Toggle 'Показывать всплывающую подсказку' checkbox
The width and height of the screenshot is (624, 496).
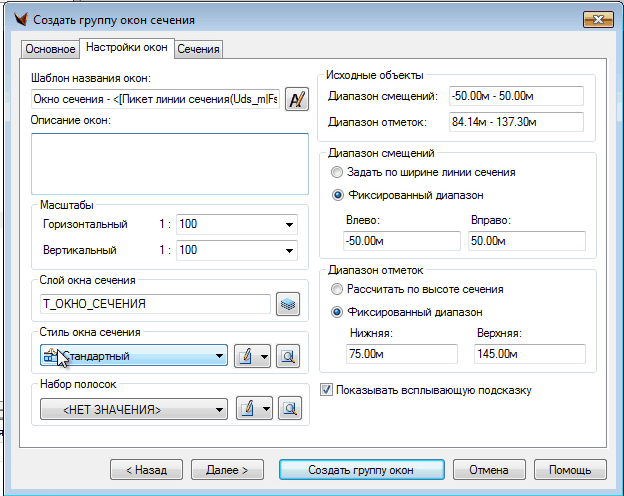[x=325, y=389]
